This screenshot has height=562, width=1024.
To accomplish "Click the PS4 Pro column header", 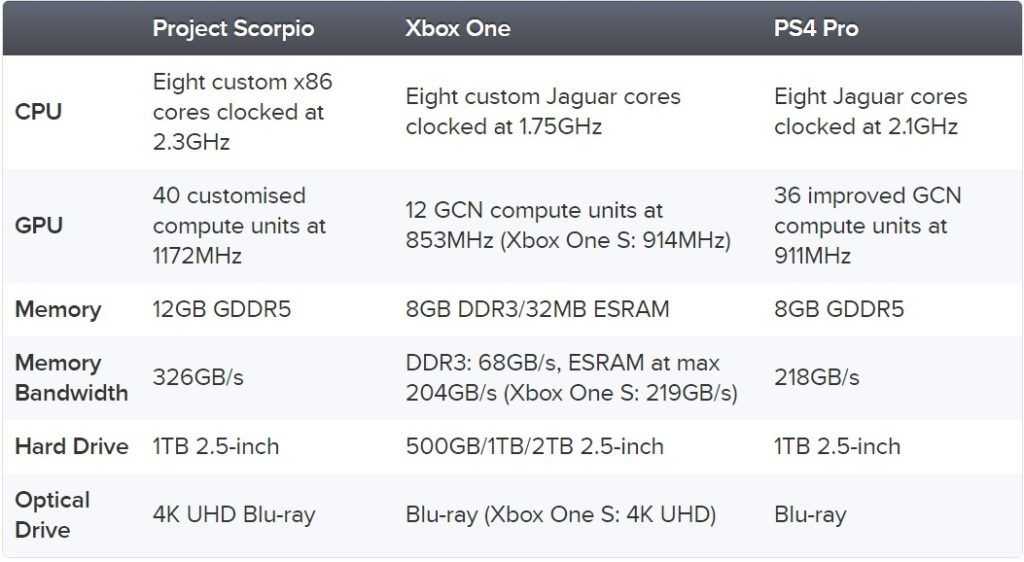I will [815, 28].
